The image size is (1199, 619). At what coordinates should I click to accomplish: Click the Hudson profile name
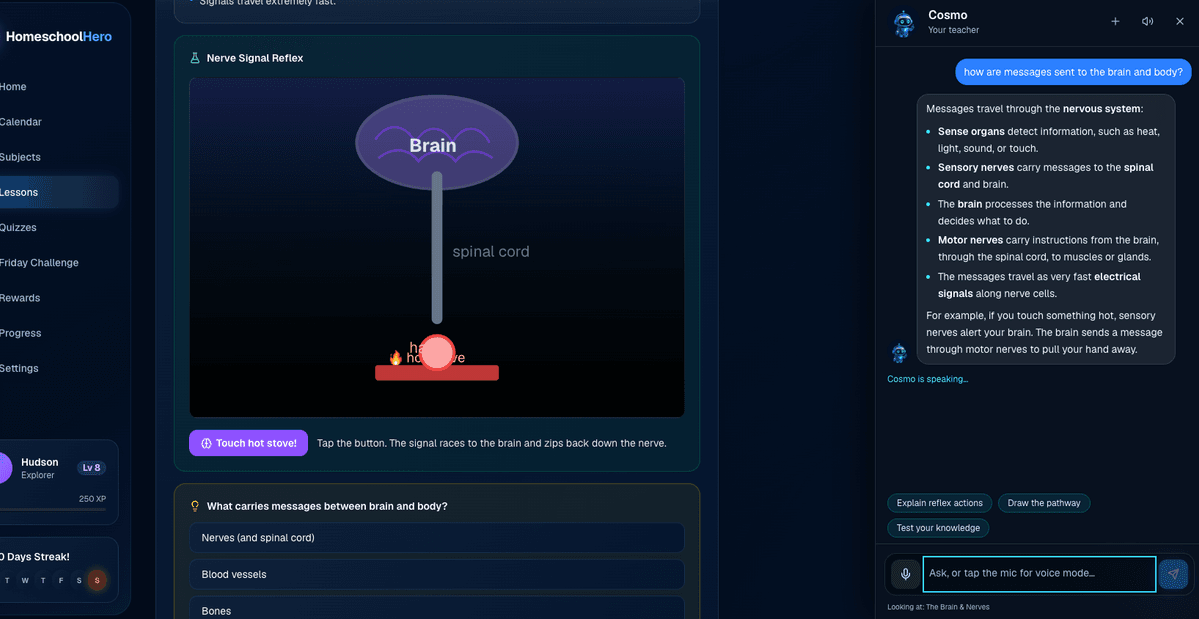(40, 462)
